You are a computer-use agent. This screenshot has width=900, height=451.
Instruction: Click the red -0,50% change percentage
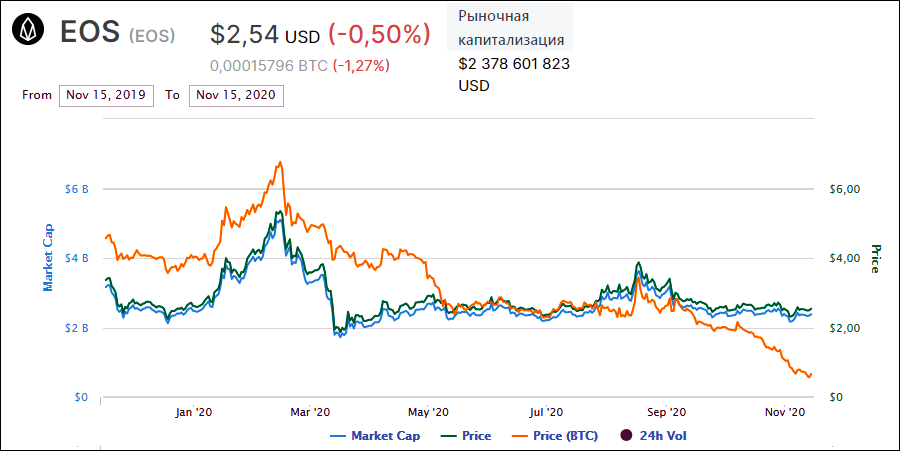tap(379, 34)
